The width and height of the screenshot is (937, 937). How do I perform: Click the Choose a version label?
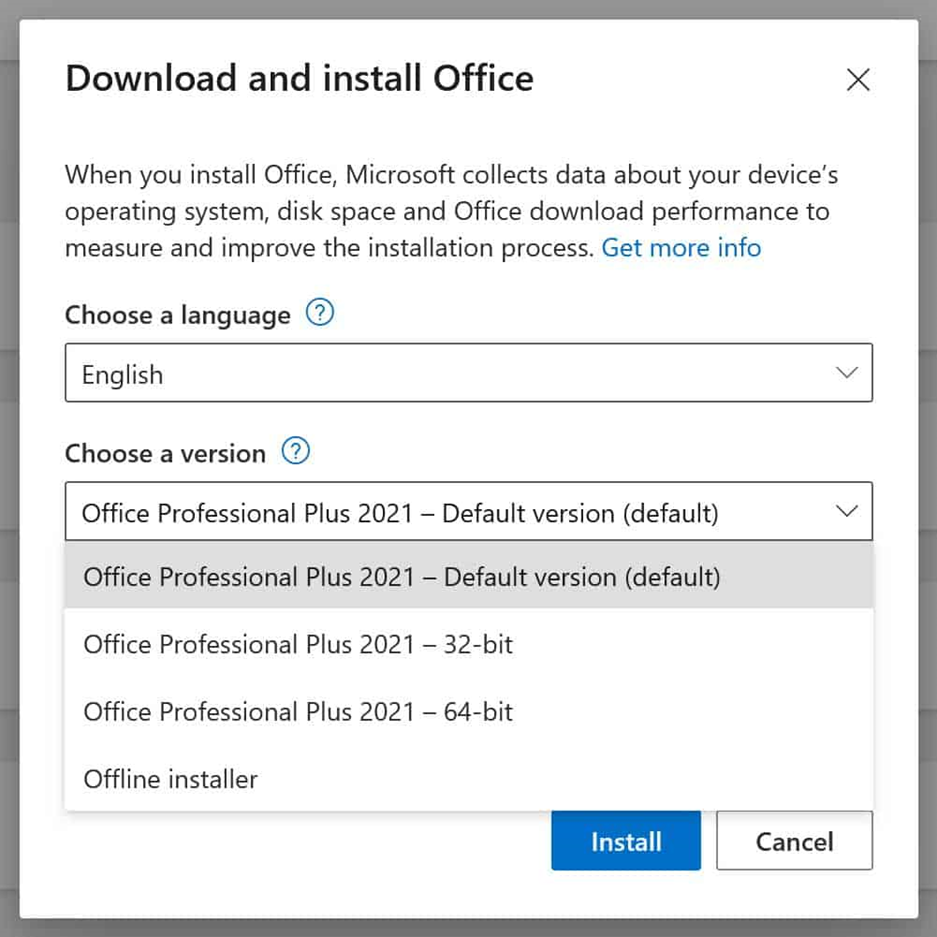click(165, 453)
